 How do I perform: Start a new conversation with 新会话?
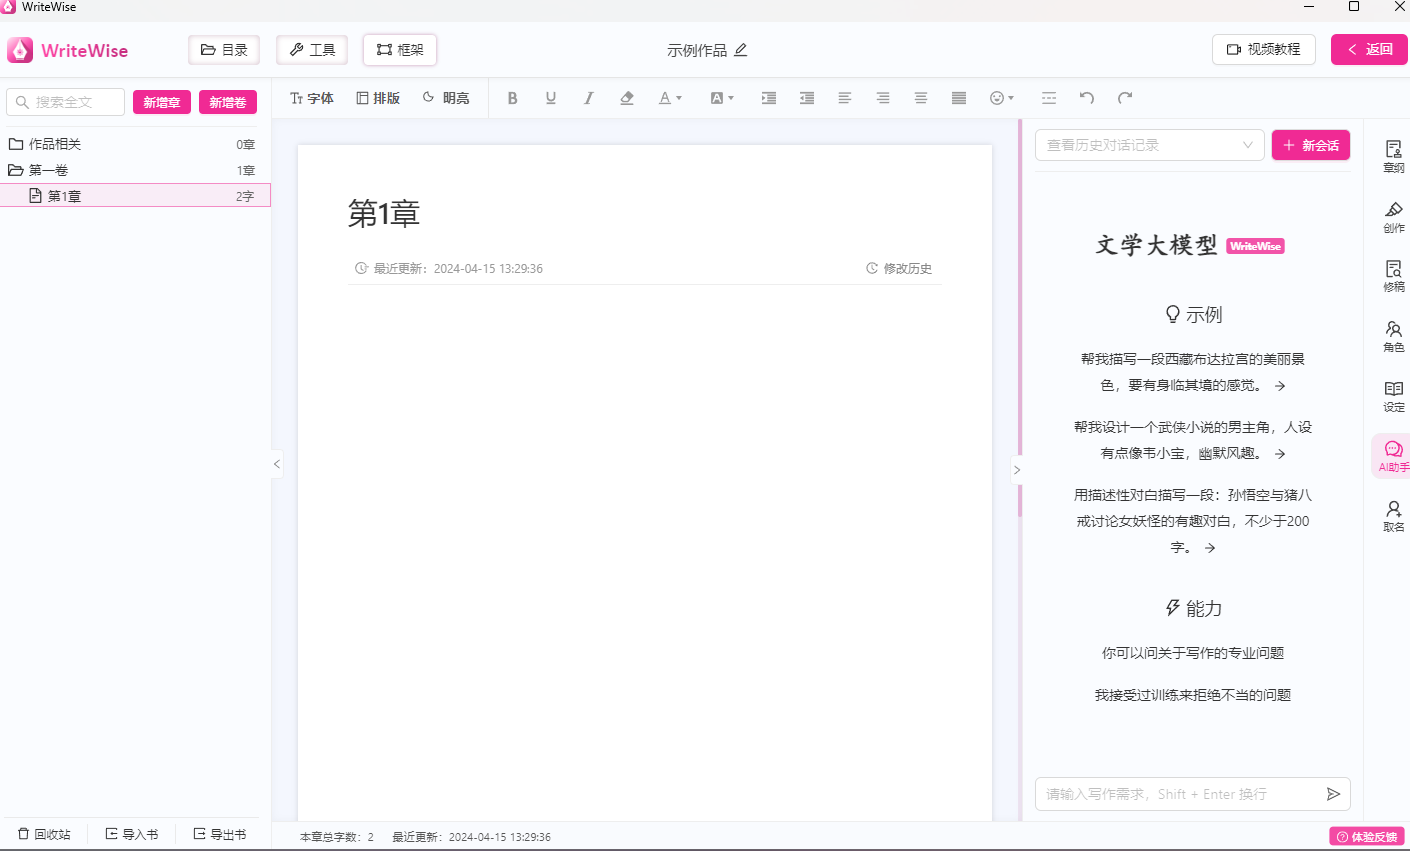(1311, 145)
